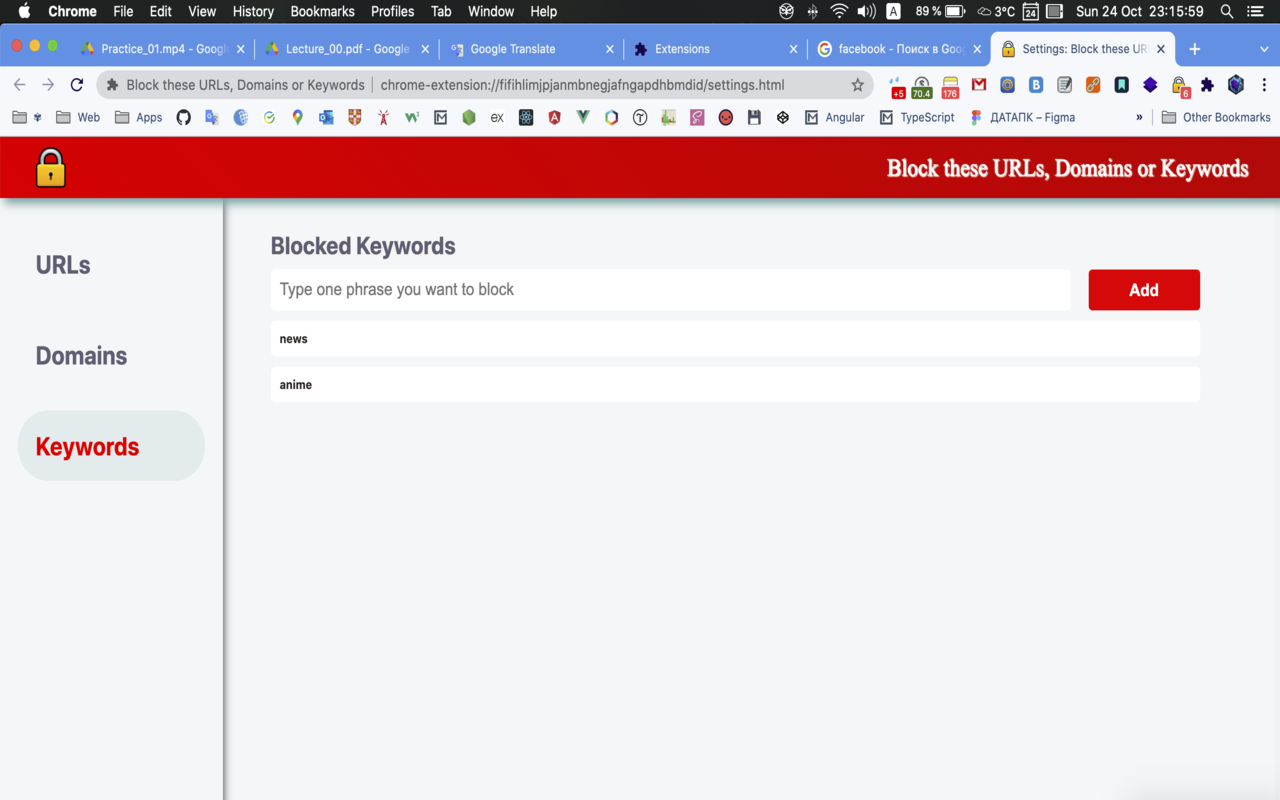Click the Add button
This screenshot has height=800, width=1280.
[x=1144, y=290]
